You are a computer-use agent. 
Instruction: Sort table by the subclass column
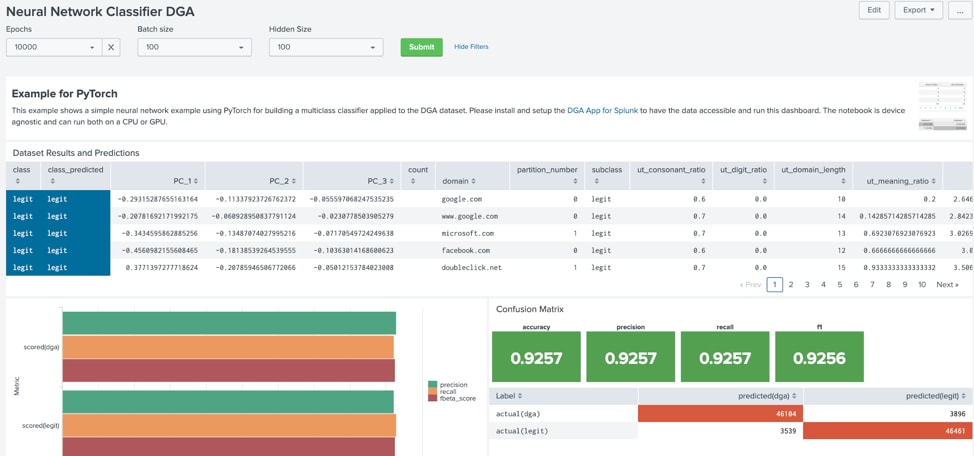click(x=606, y=175)
